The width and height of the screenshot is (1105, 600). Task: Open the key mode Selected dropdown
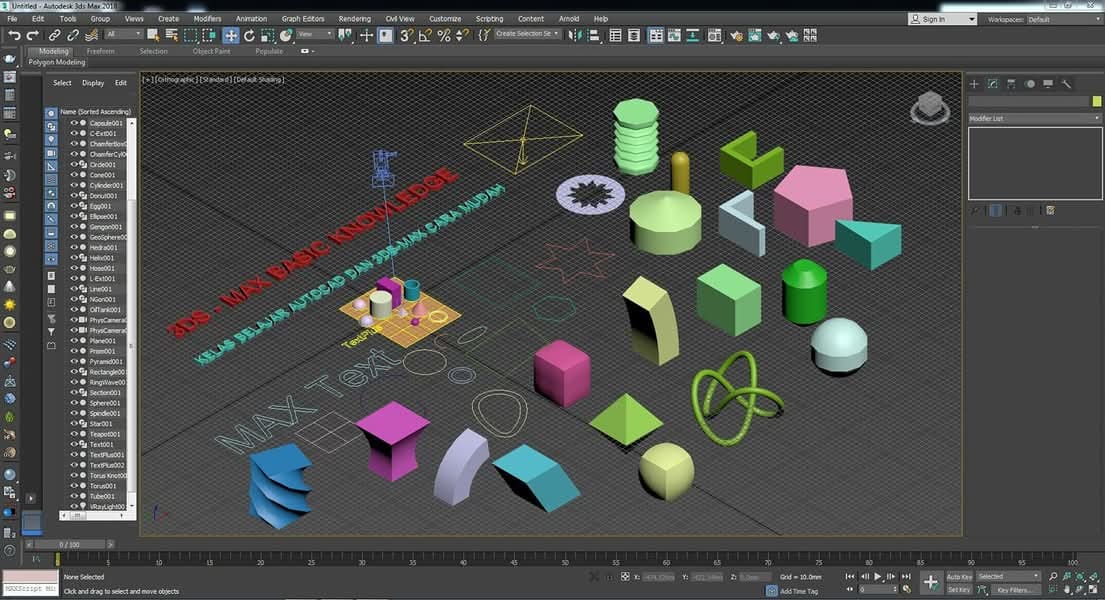[1008, 577]
